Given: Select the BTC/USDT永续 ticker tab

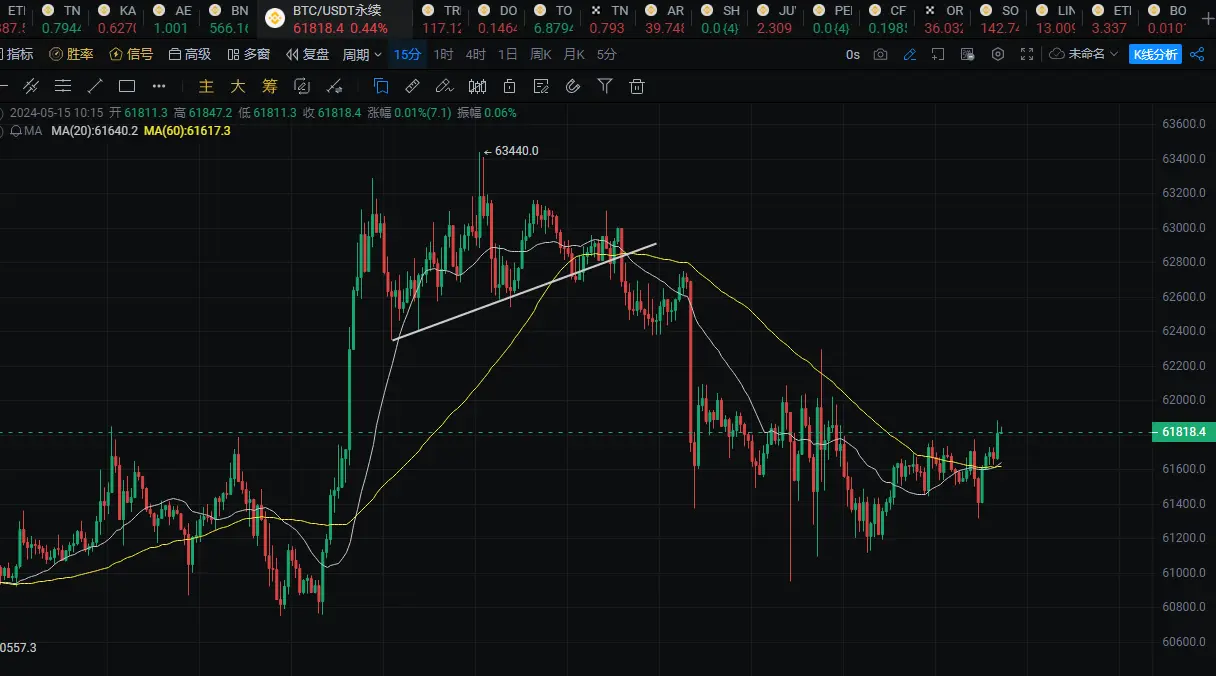Looking at the screenshot, I should 334,18.
